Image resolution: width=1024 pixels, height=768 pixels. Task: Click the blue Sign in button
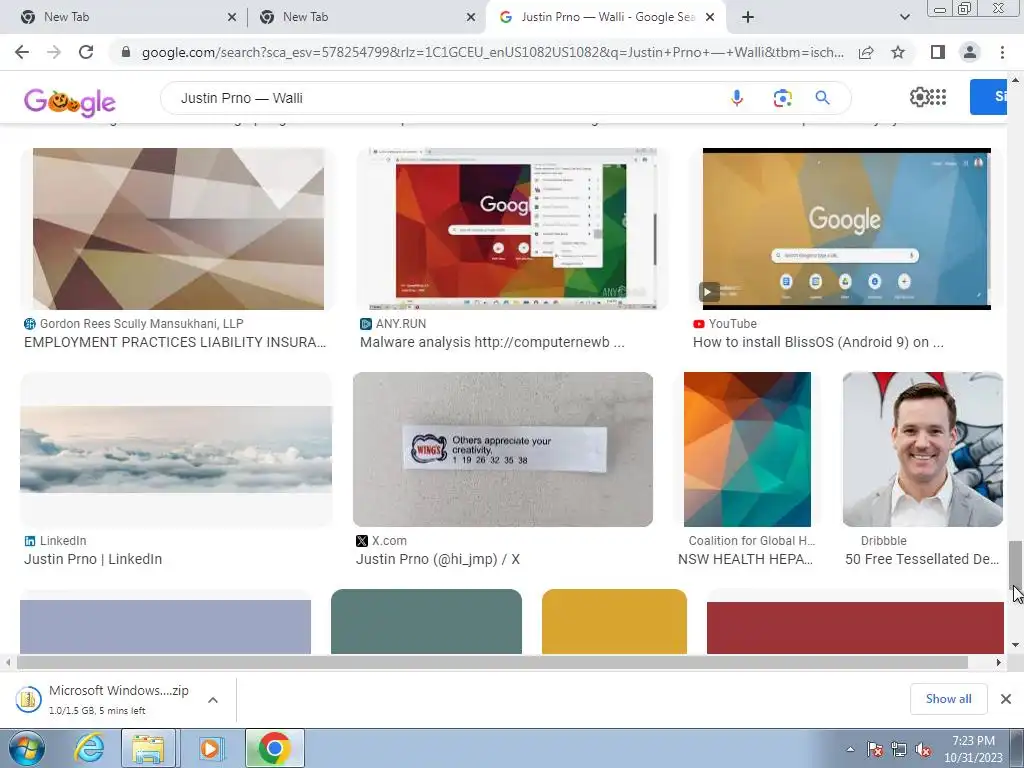point(988,97)
